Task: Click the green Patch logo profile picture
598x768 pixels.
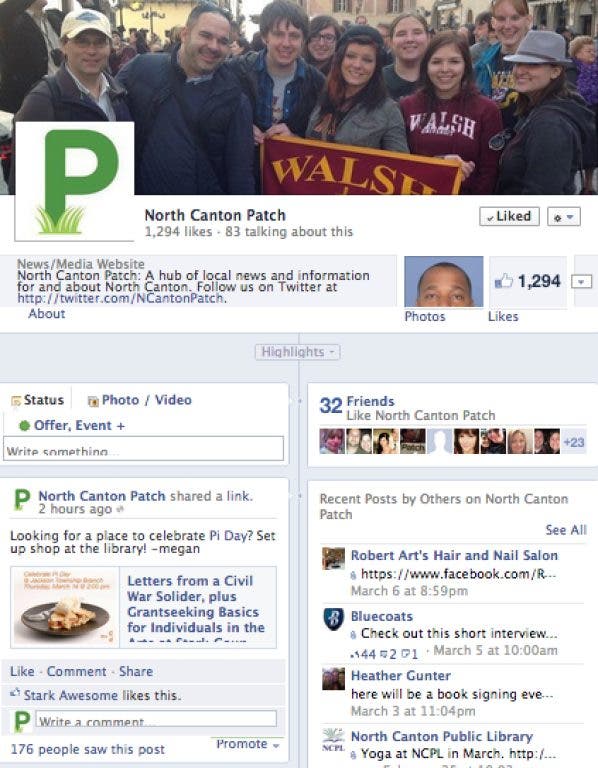Action: tap(74, 182)
